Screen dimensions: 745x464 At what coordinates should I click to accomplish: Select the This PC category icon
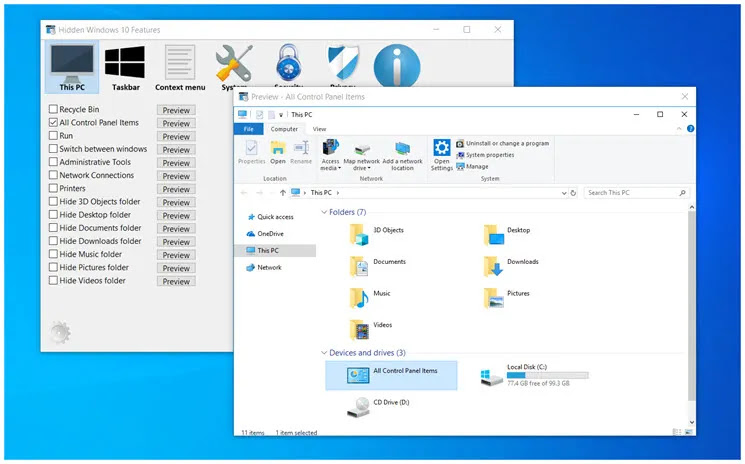pyautogui.click(x=72, y=67)
